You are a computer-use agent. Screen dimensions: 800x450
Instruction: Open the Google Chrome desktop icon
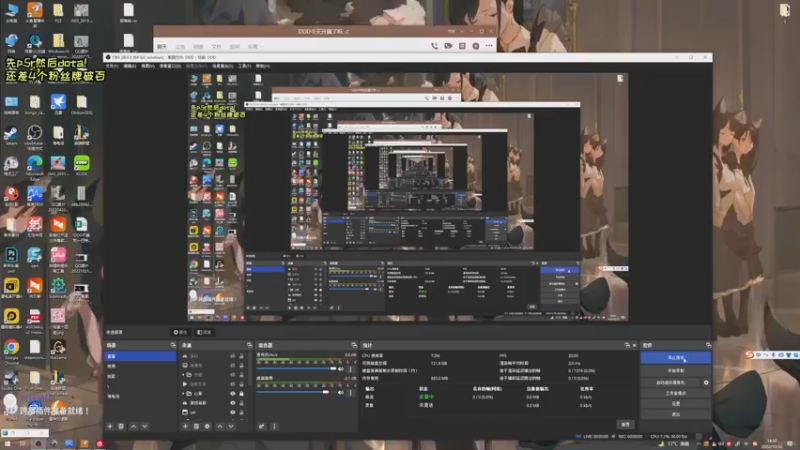pyautogui.click(x=11, y=352)
